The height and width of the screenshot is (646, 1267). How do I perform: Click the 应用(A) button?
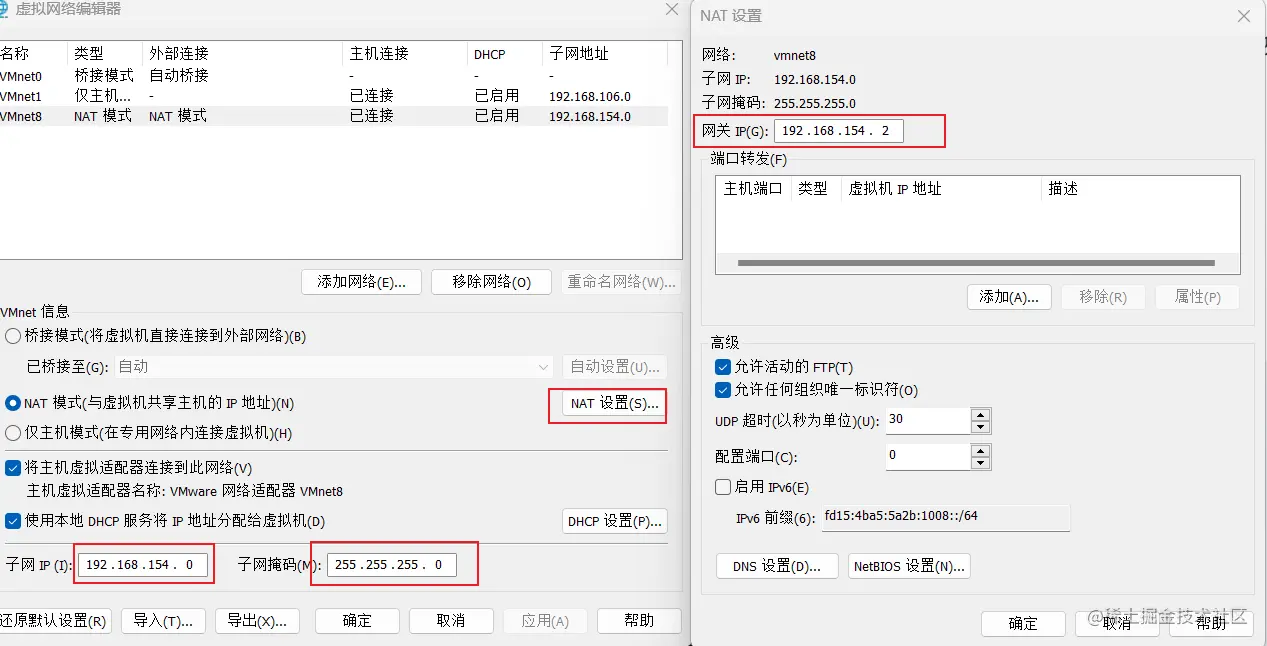(x=545, y=621)
